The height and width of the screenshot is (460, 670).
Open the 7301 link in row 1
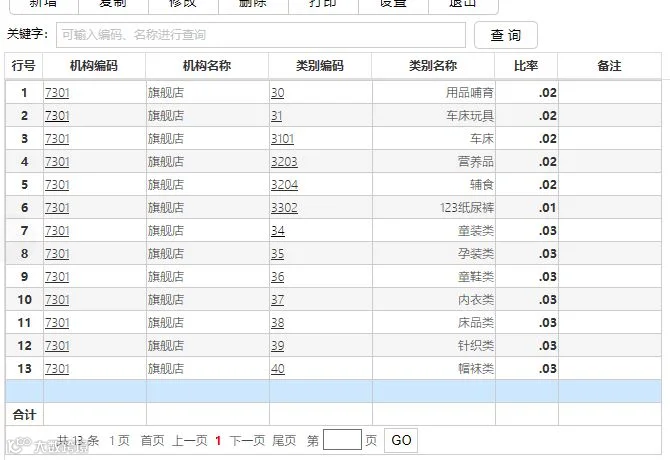click(57, 93)
